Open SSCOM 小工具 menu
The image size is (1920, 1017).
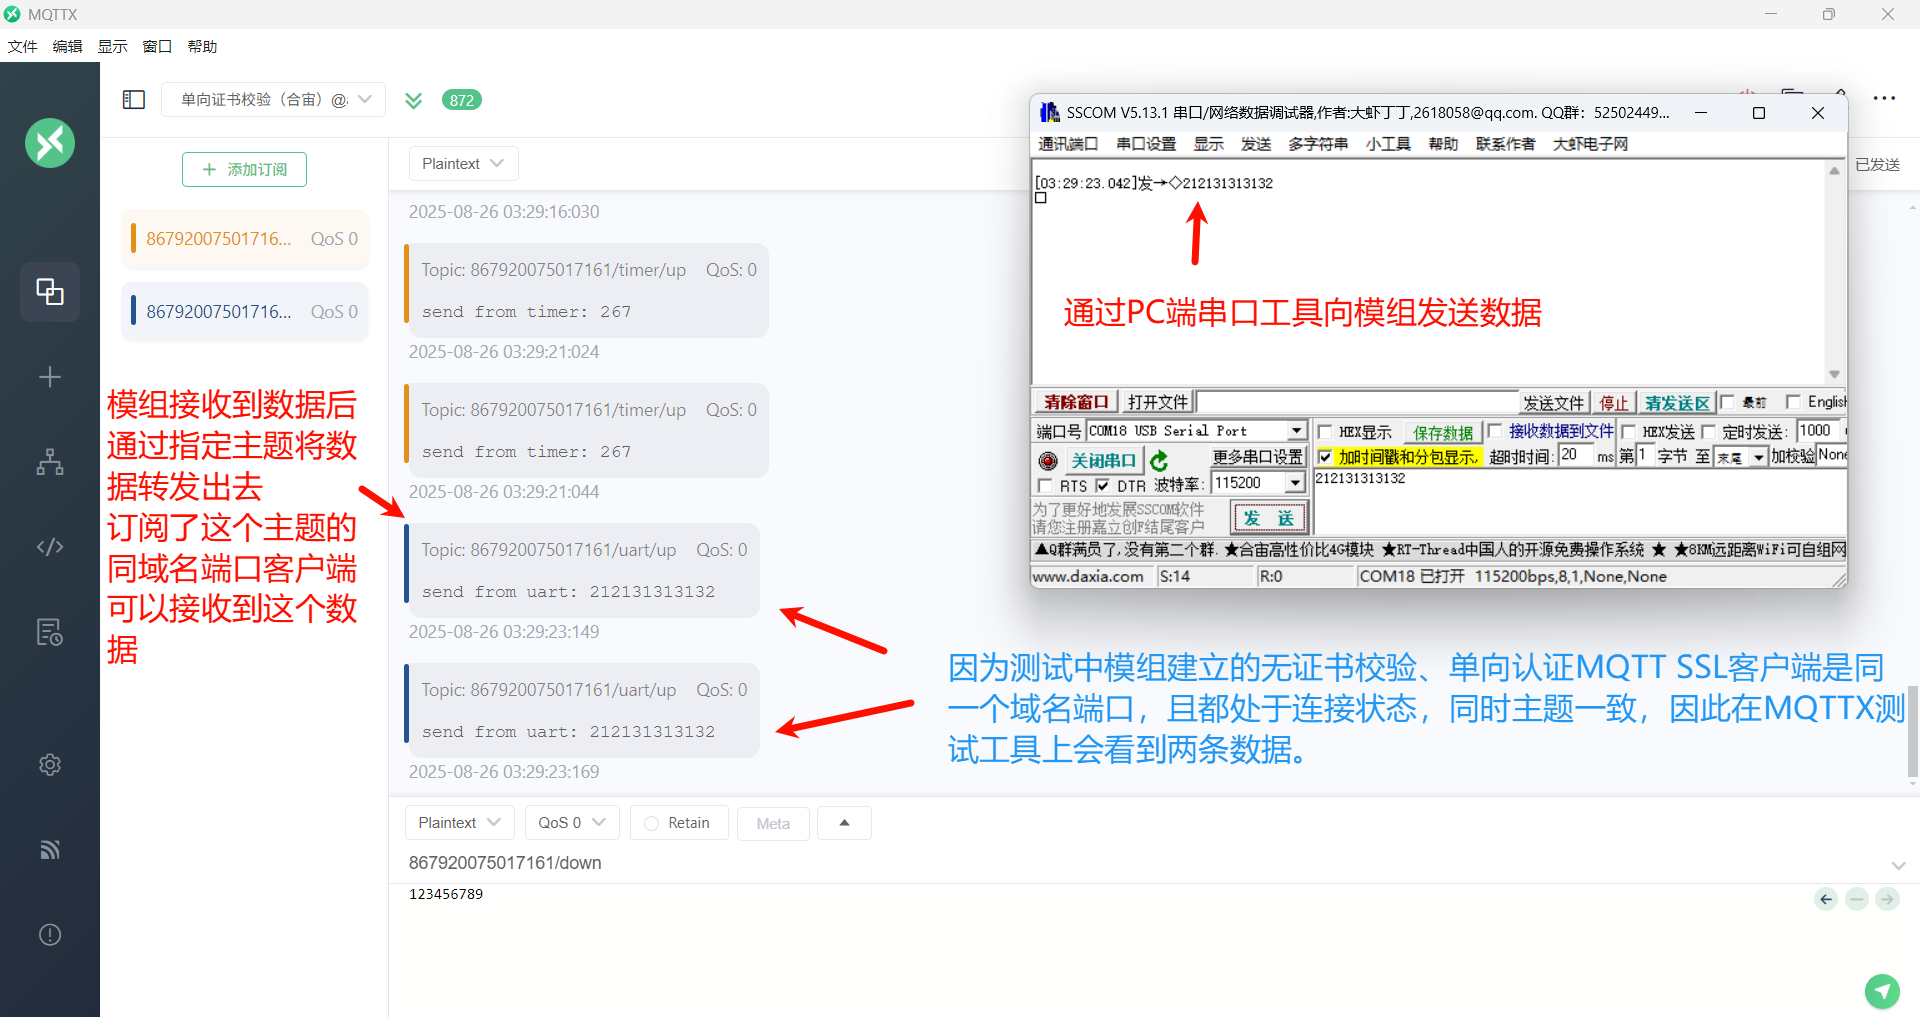pyautogui.click(x=1388, y=144)
